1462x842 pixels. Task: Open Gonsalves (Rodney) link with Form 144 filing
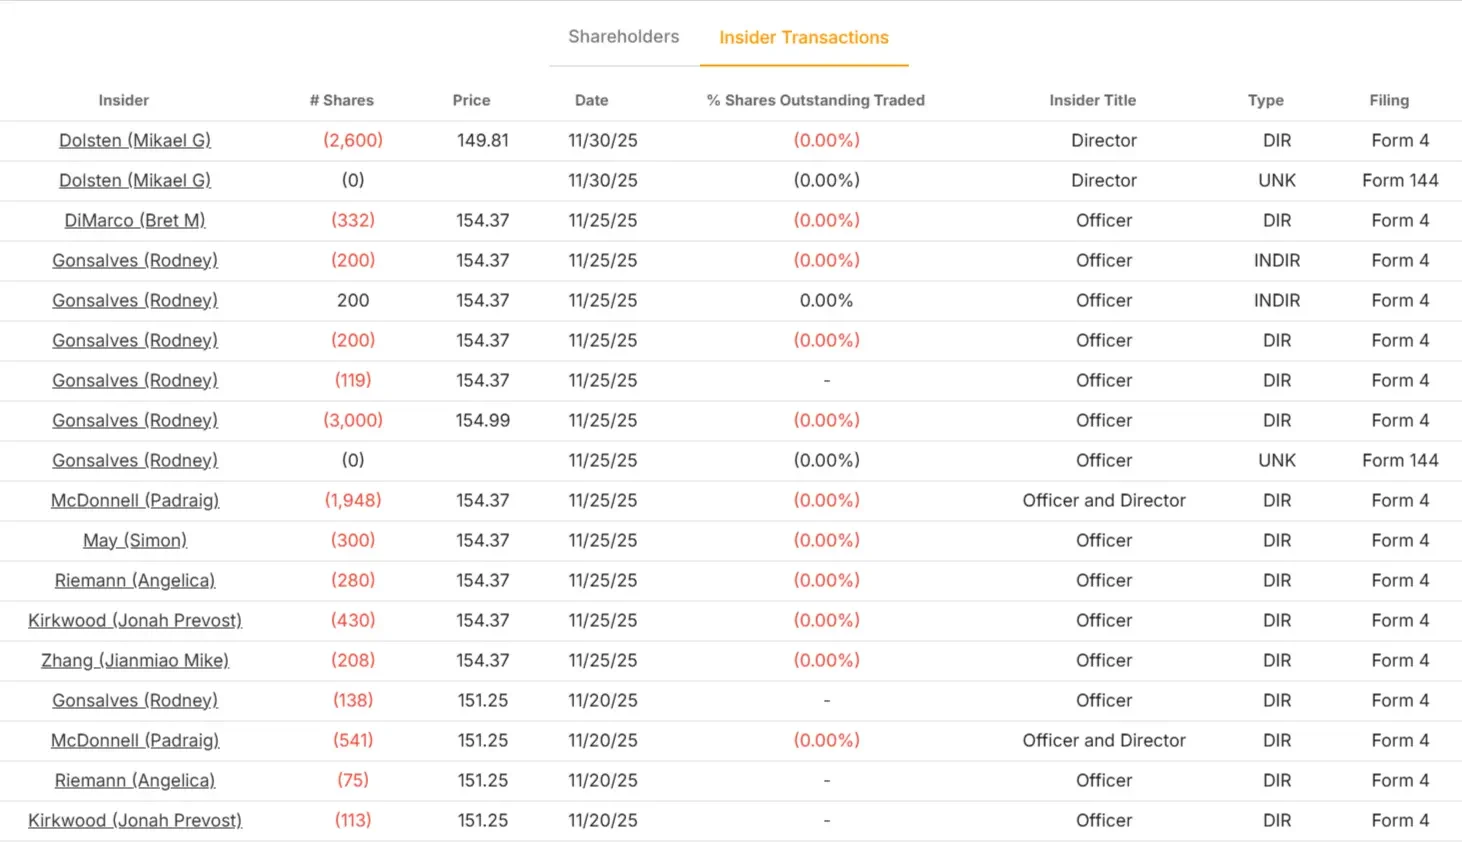[x=135, y=461]
